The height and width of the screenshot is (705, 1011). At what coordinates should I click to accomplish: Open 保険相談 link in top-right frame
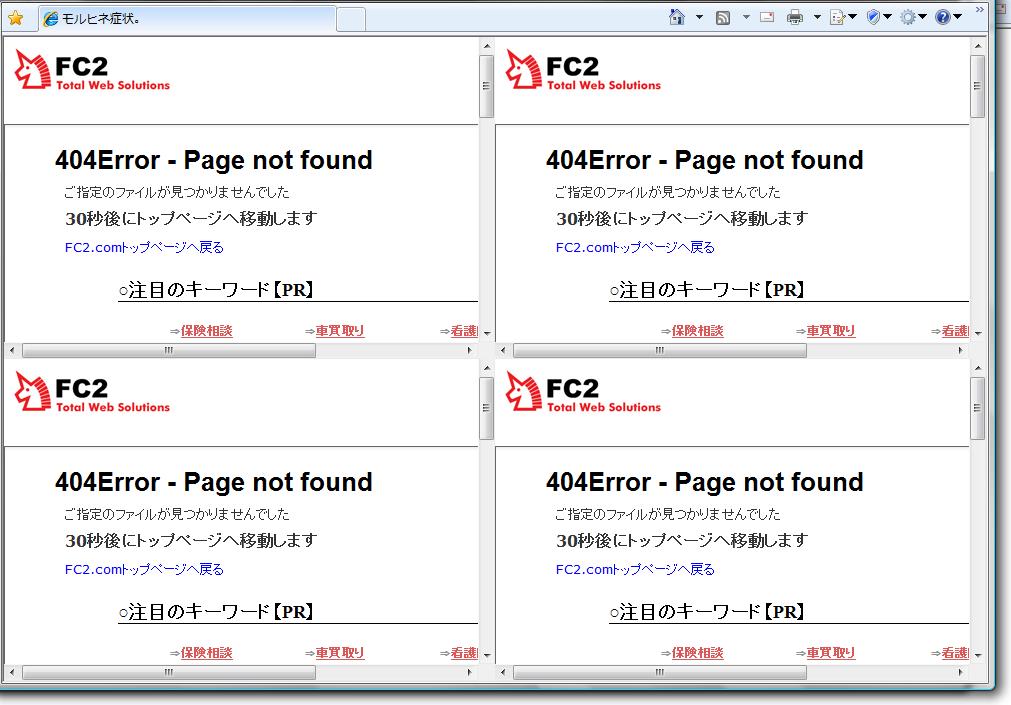pos(698,331)
